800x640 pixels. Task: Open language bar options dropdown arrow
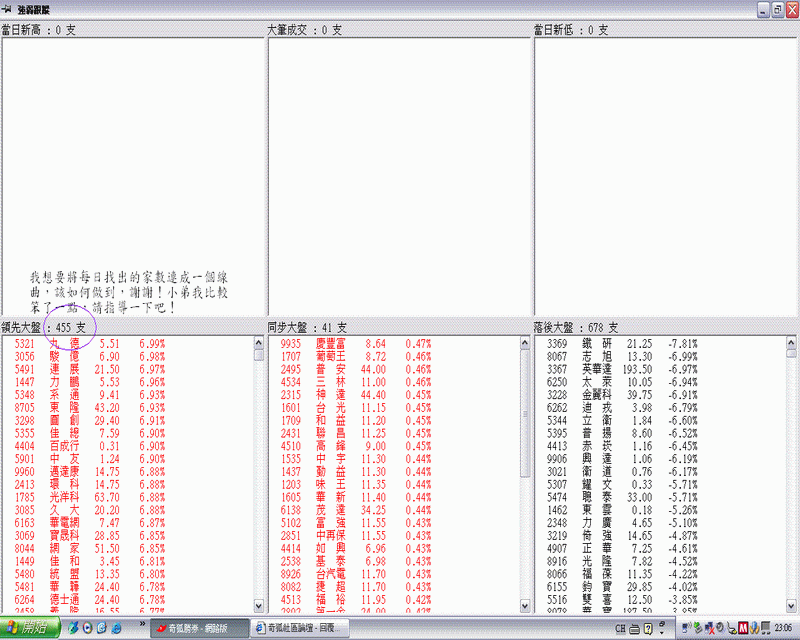click(x=662, y=631)
